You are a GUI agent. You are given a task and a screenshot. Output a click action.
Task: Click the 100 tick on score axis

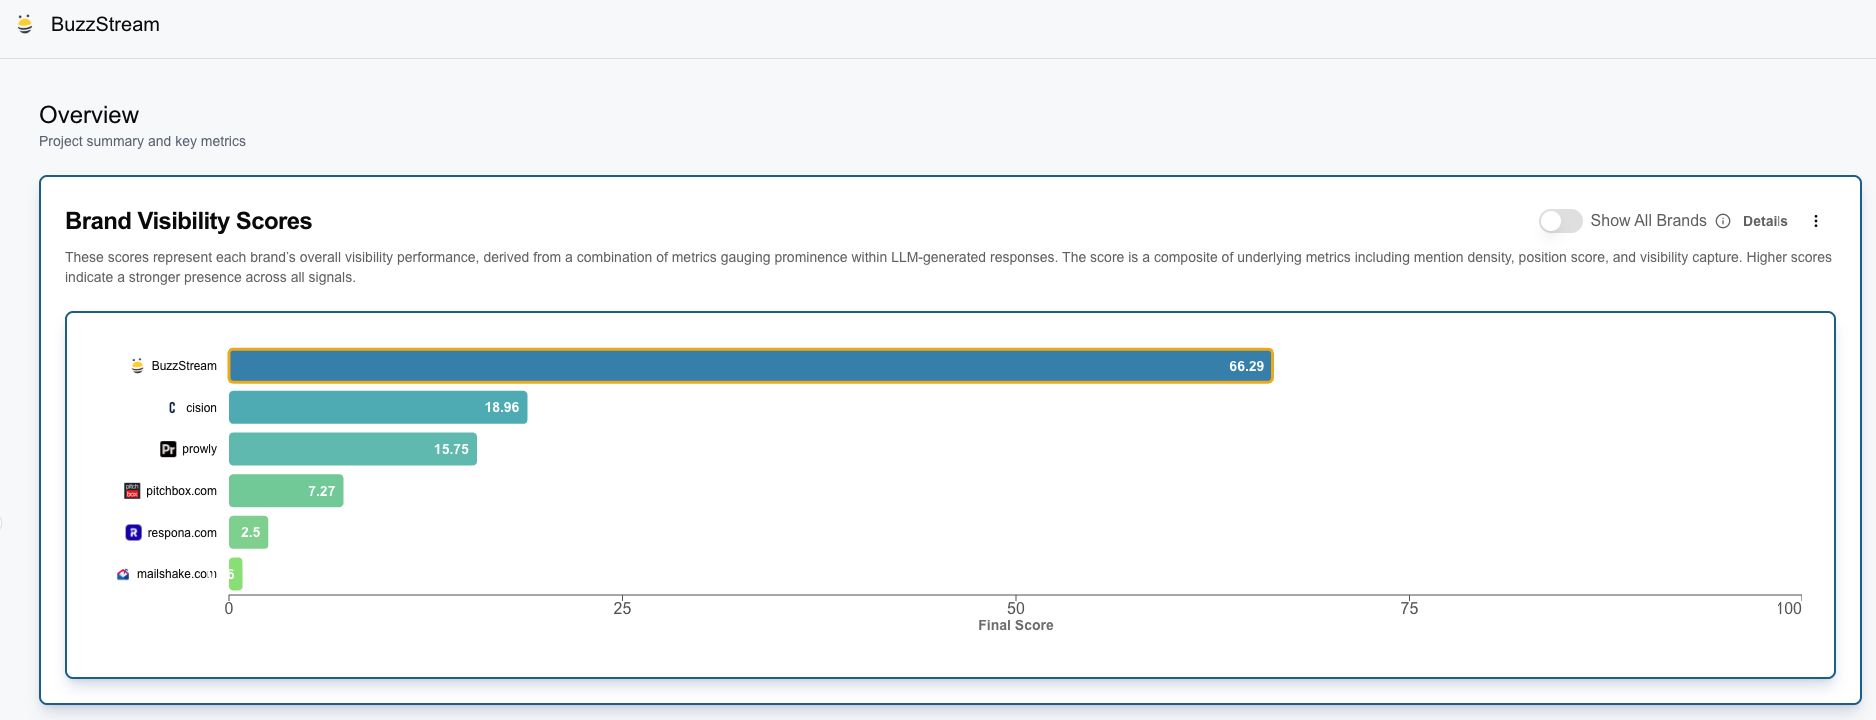click(1789, 608)
